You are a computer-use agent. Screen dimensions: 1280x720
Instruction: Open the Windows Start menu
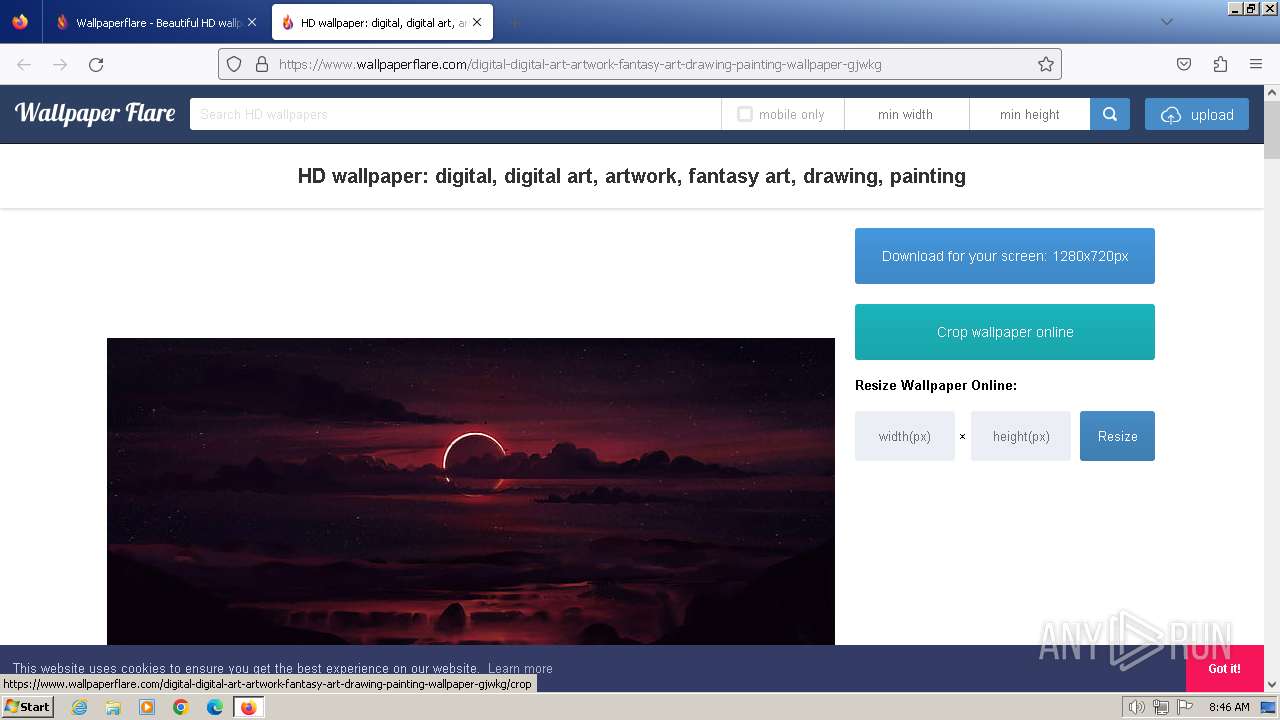pyautogui.click(x=27, y=706)
